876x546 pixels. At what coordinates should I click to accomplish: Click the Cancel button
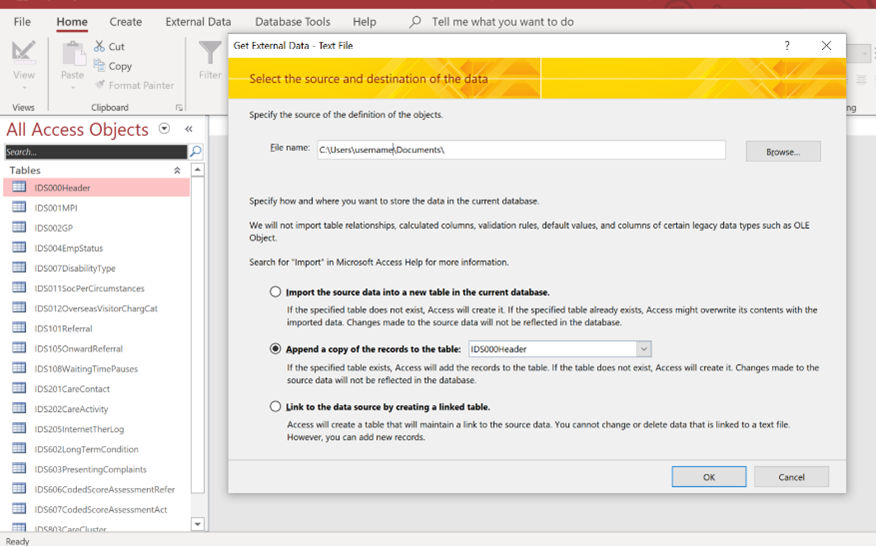click(x=792, y=477)
